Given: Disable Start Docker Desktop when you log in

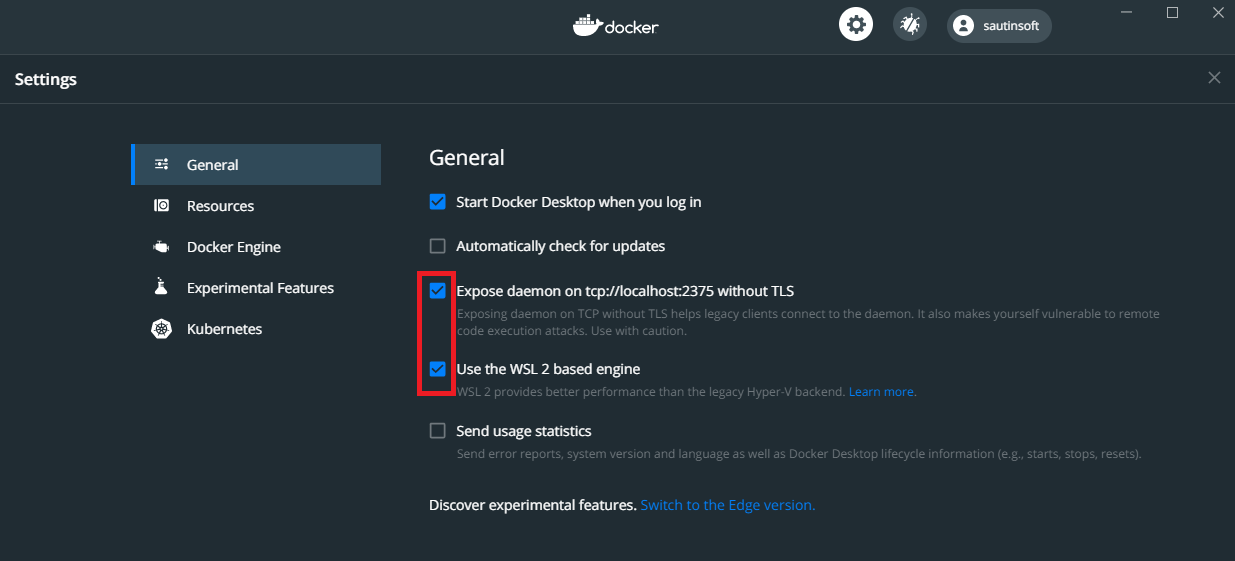Looking at the screenshot, I should [x=437, y=202].
